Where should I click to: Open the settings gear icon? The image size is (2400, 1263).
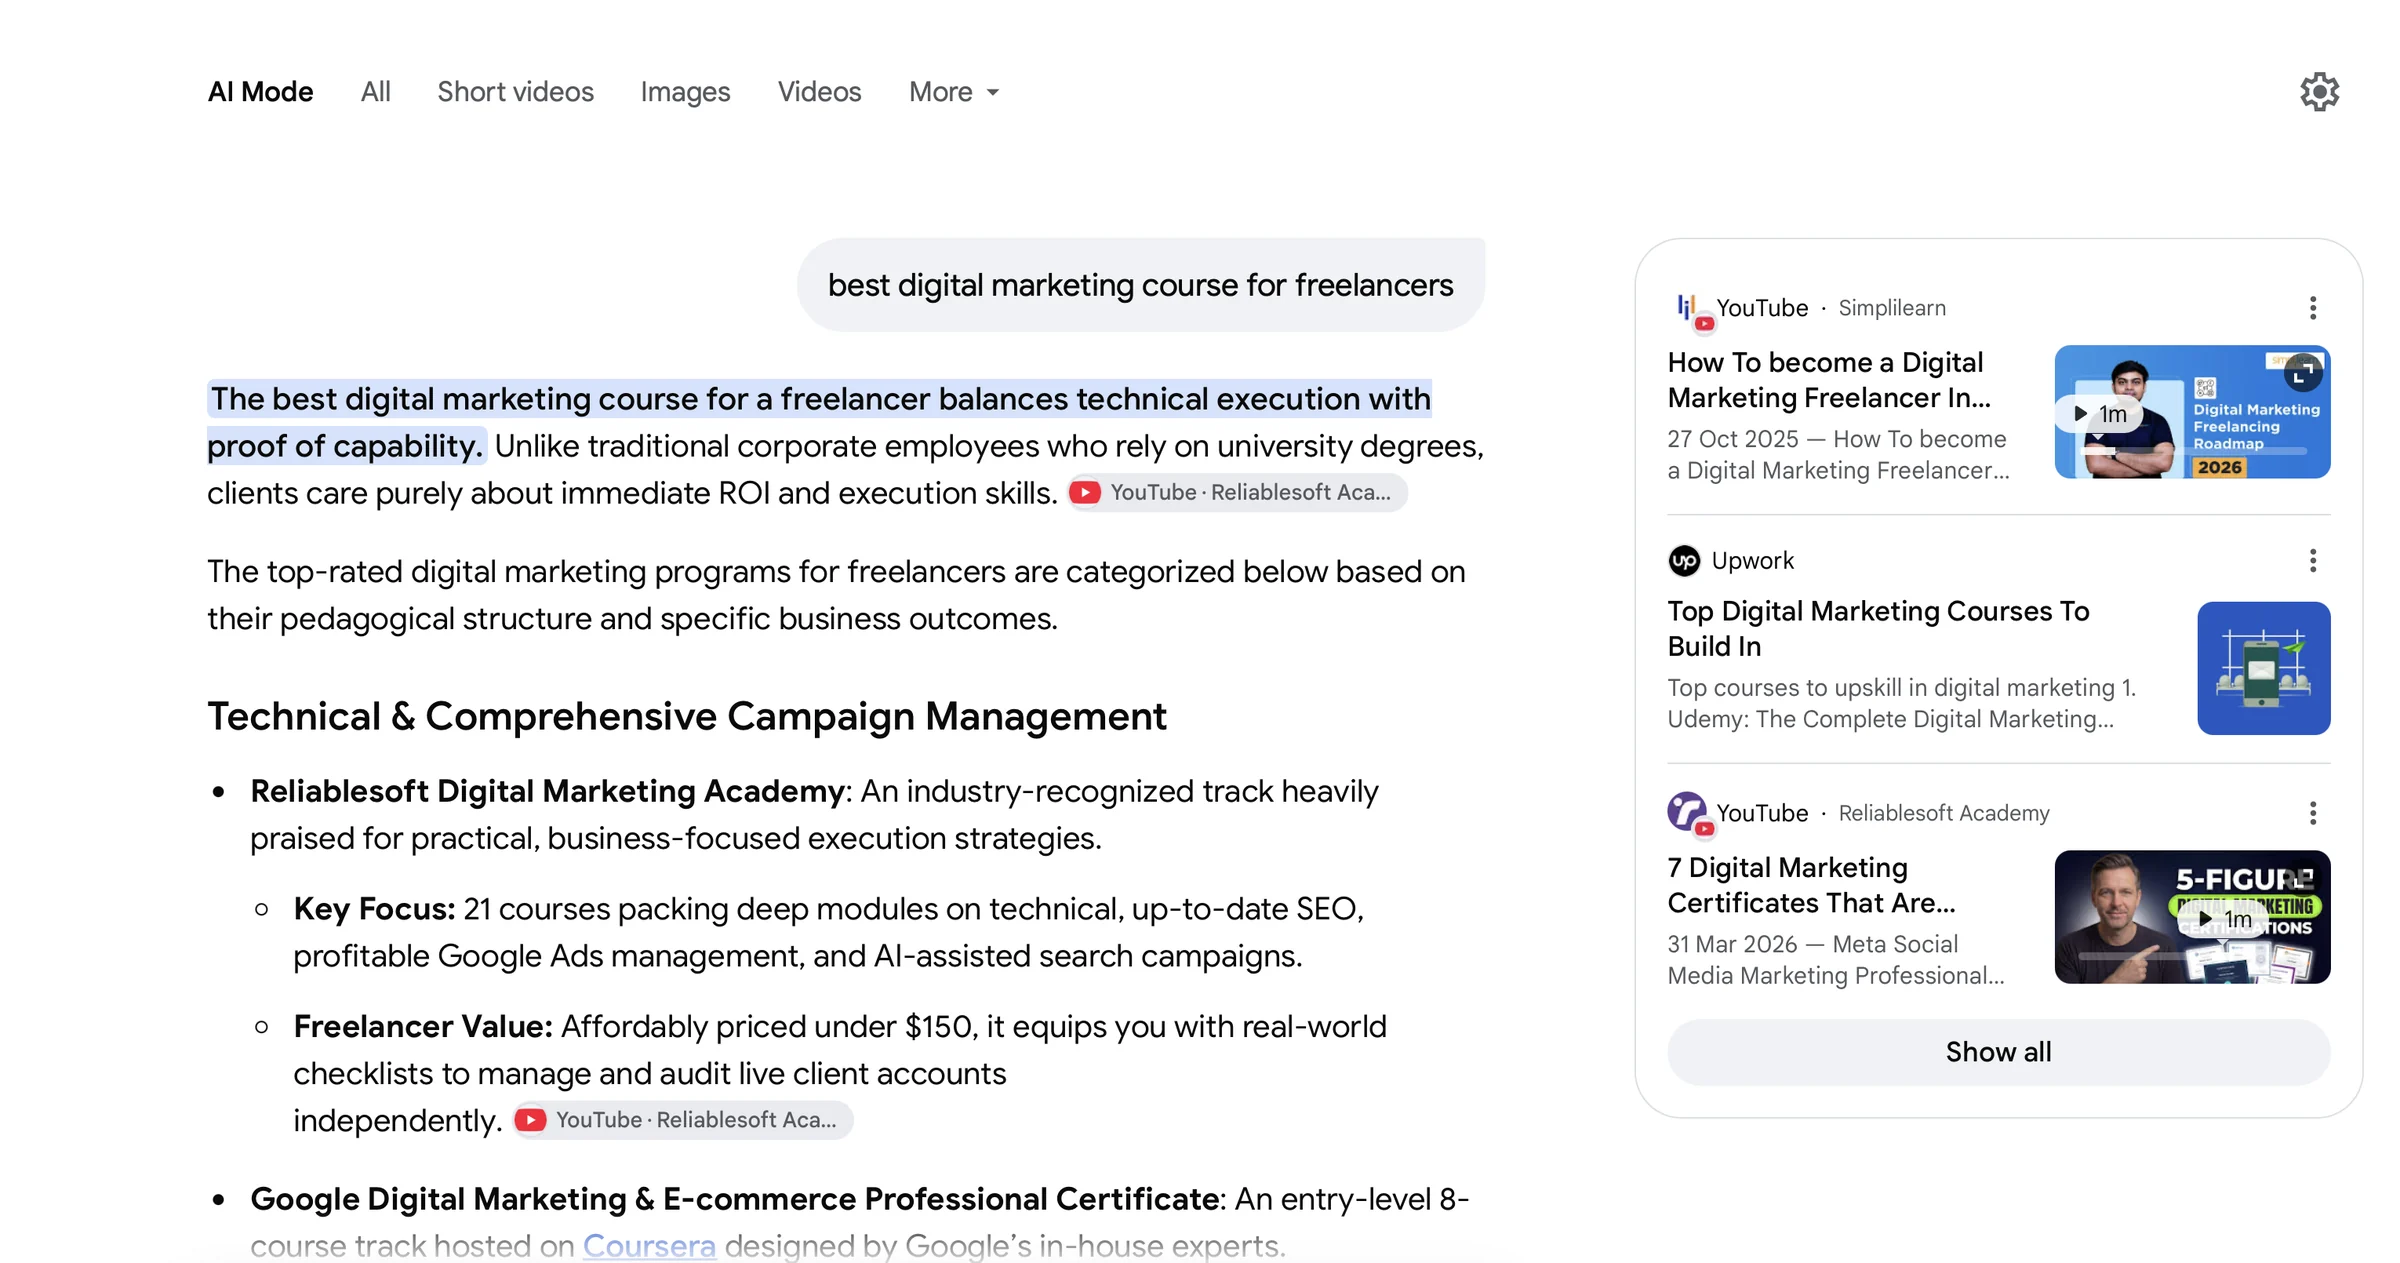coord(2319,92)
